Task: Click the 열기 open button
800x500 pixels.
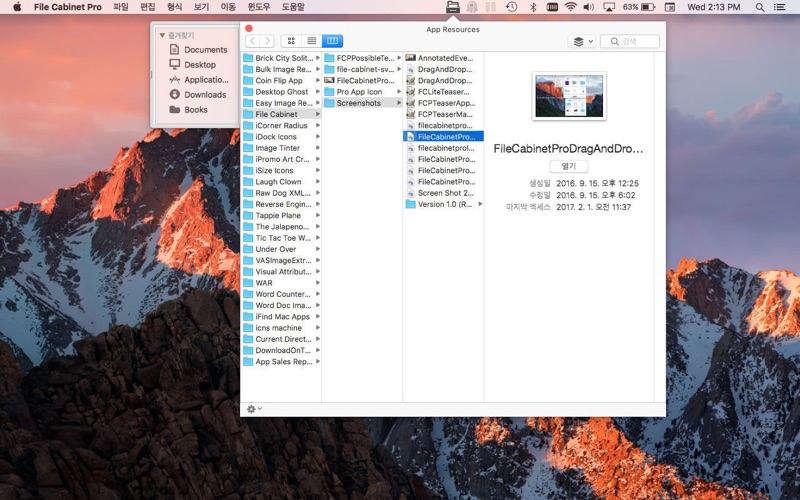Action: (568, 166)
